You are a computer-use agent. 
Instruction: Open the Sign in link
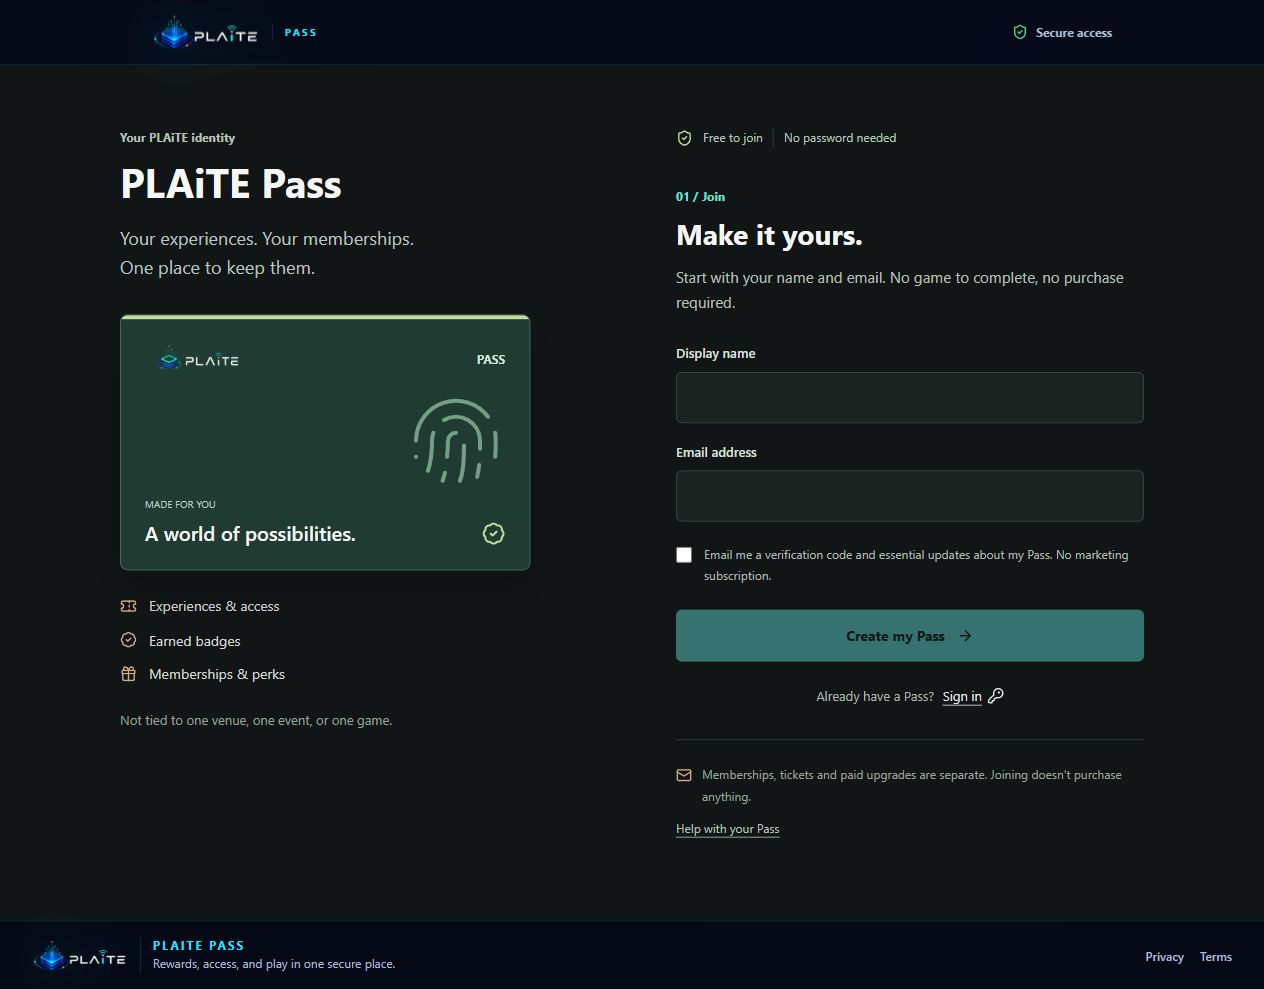point(962,697)
